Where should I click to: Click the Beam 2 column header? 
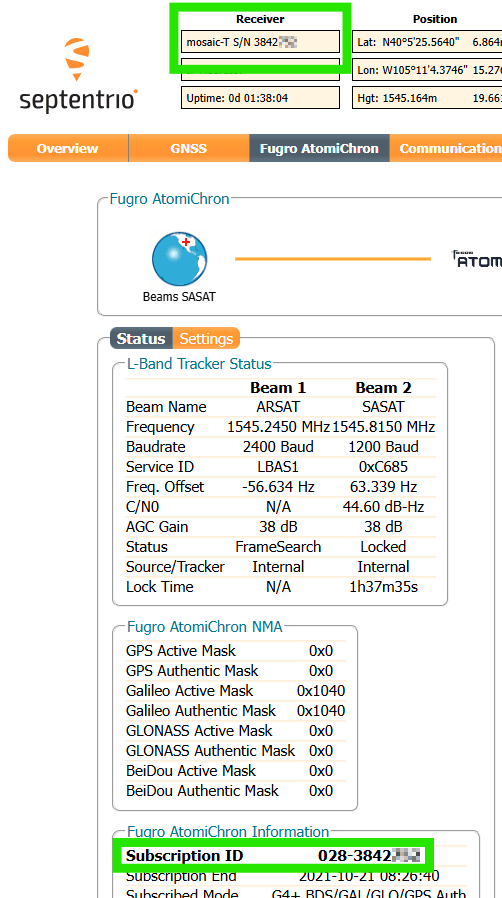click(384, 388)
